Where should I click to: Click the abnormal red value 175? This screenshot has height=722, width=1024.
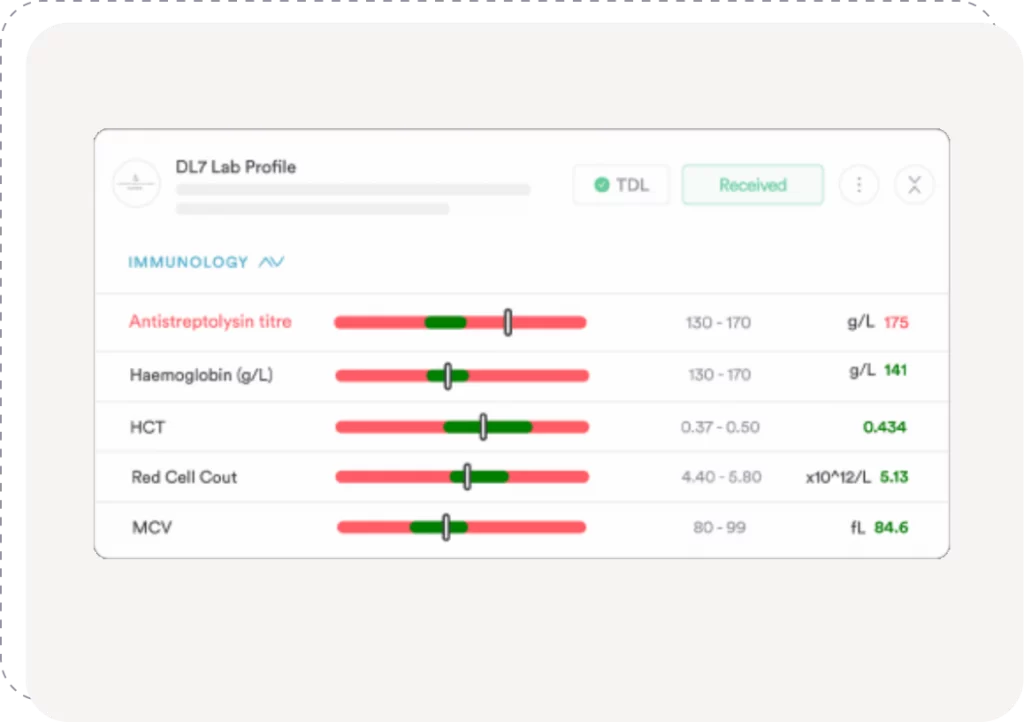896,323
